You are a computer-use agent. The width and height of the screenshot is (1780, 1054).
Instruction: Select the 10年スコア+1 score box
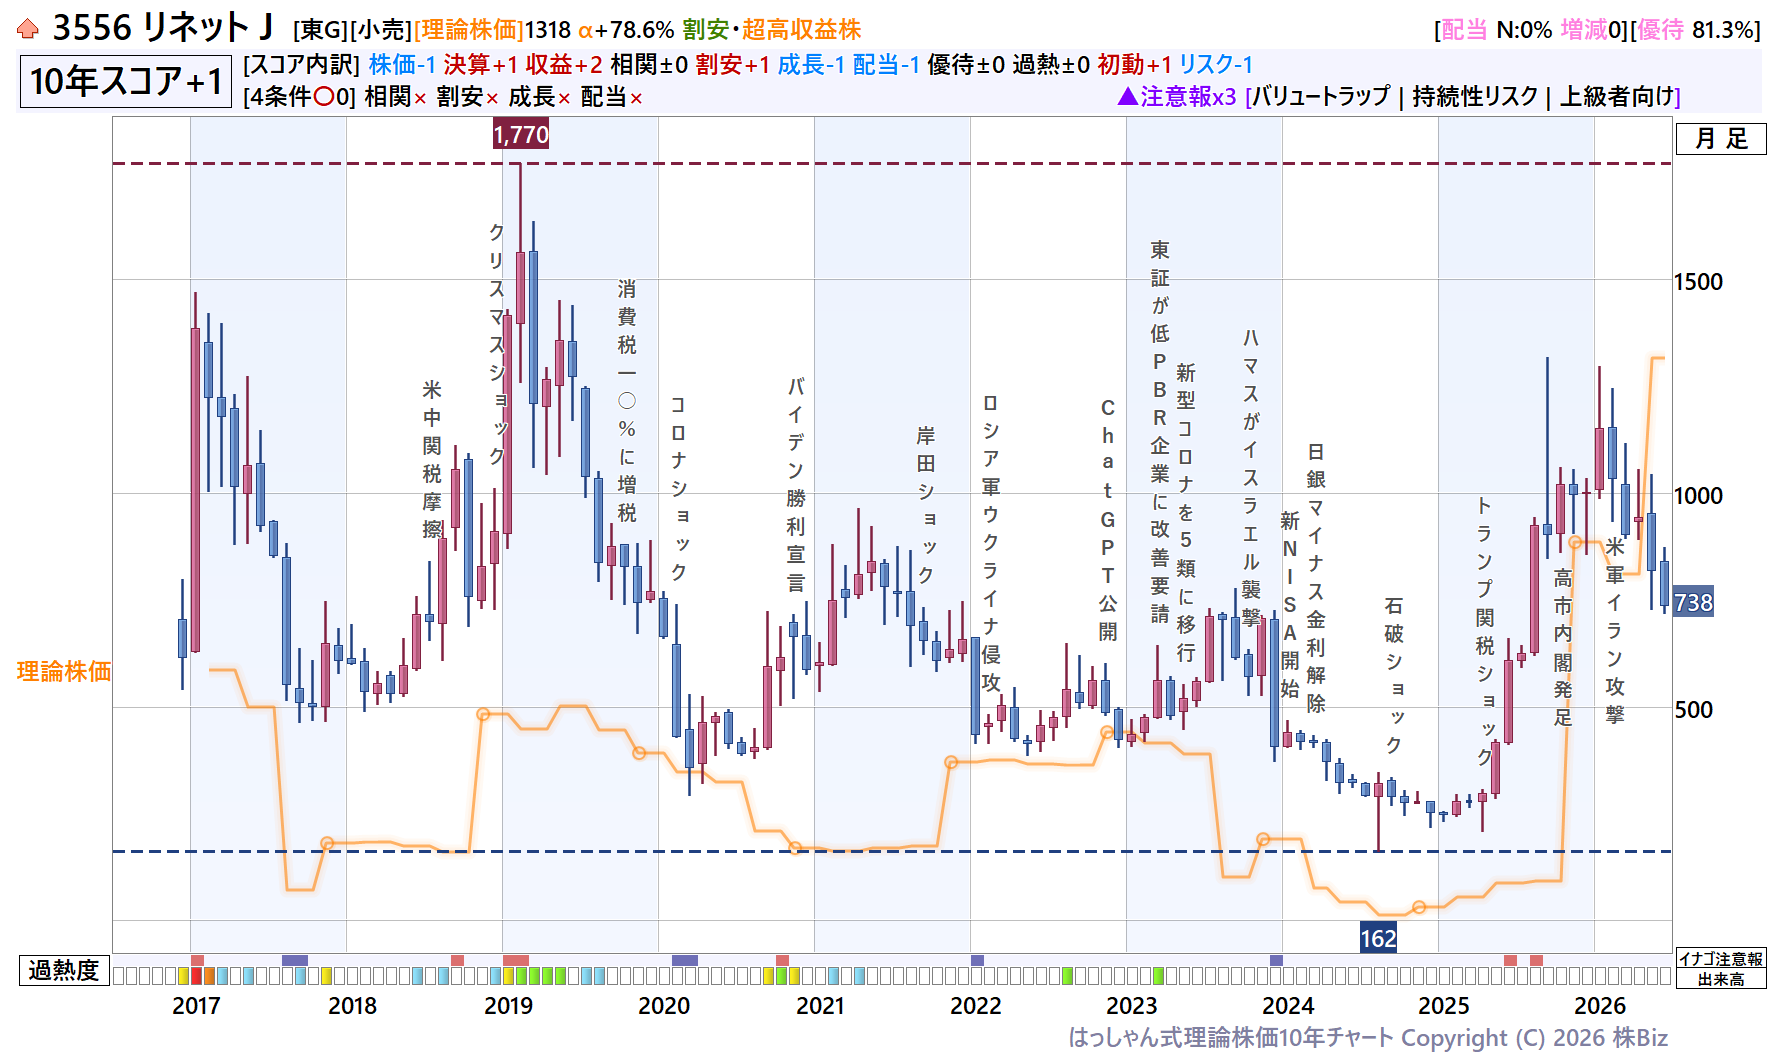click(x=126, y=81)
